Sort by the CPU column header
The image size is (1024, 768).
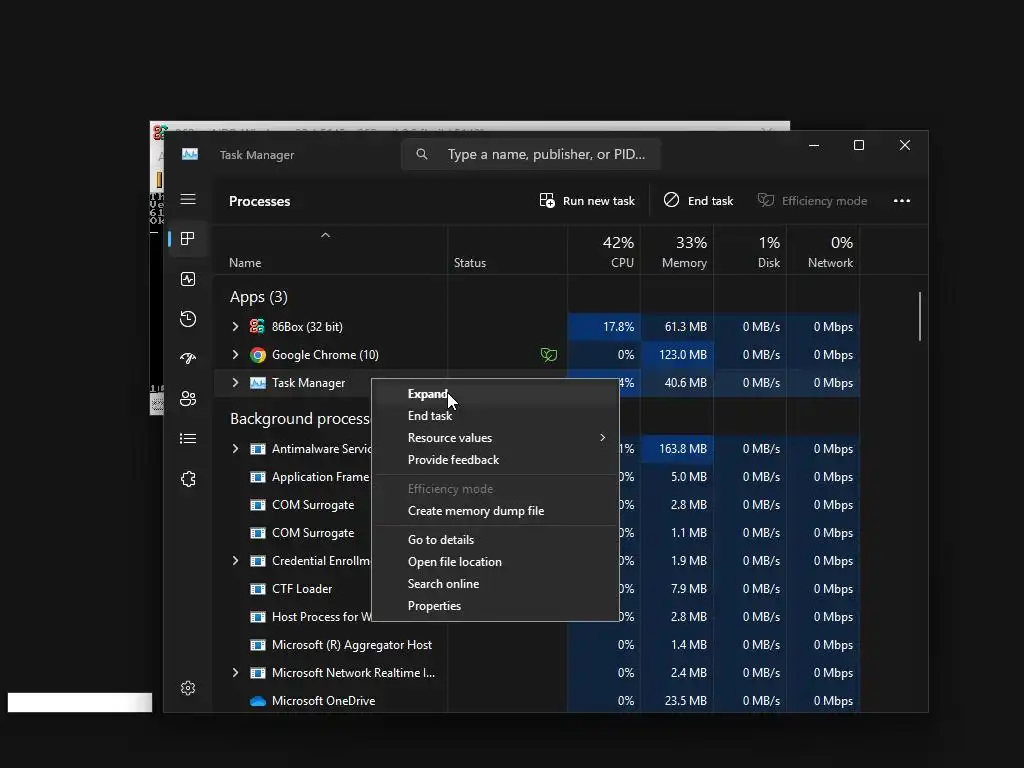pos(604,251)
